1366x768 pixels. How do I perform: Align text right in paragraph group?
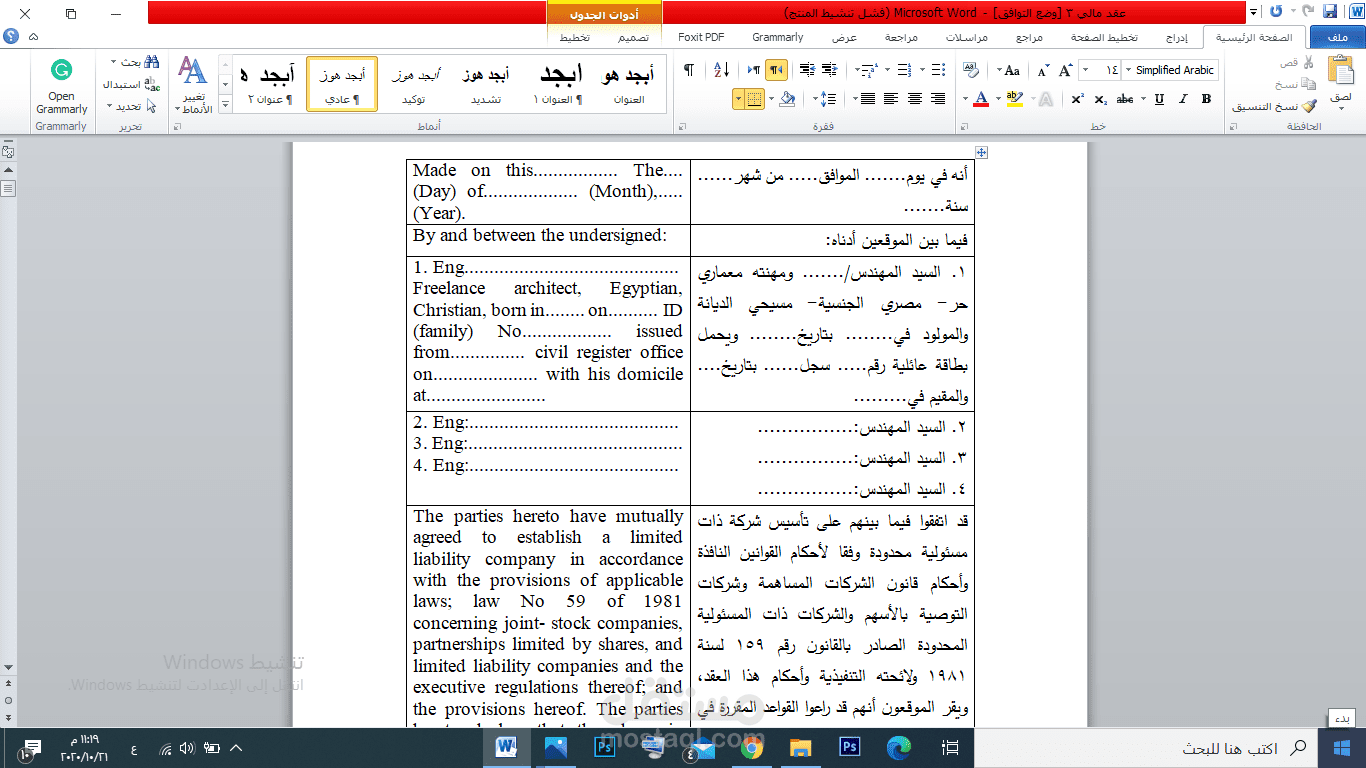938,99
